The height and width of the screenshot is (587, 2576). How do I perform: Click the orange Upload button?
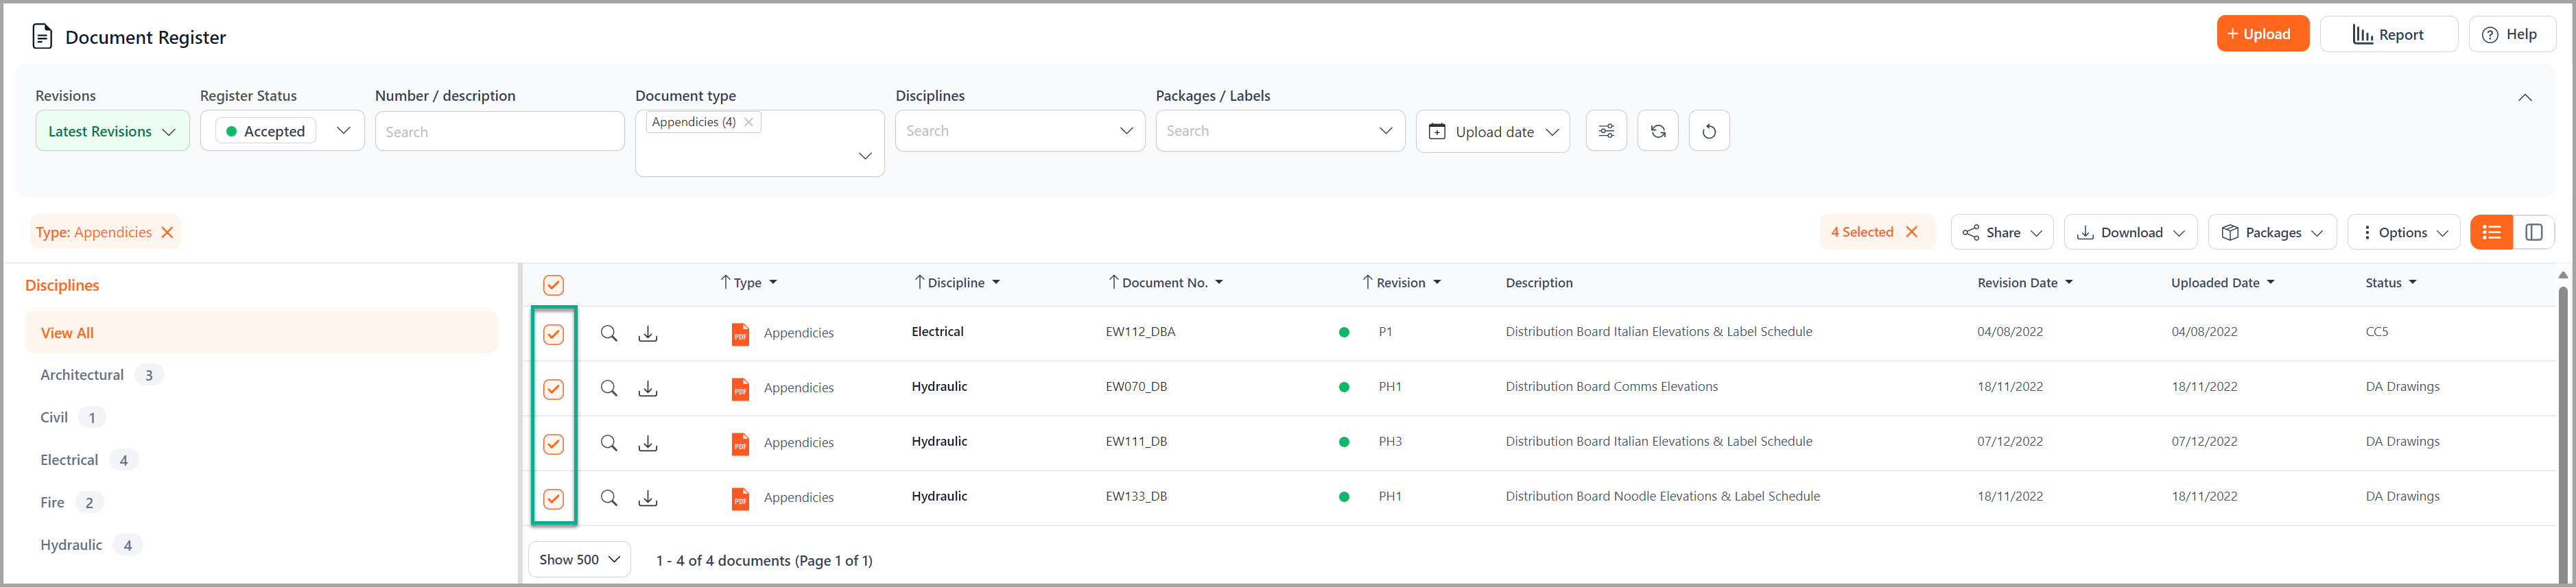click(x=2262, y=34)
